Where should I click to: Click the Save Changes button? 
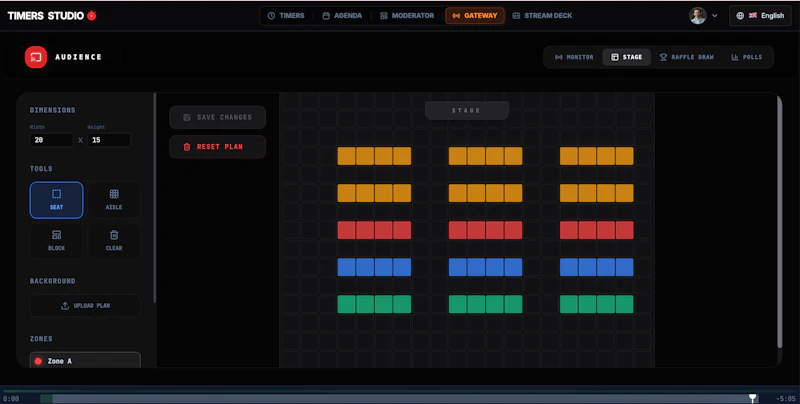217,117
